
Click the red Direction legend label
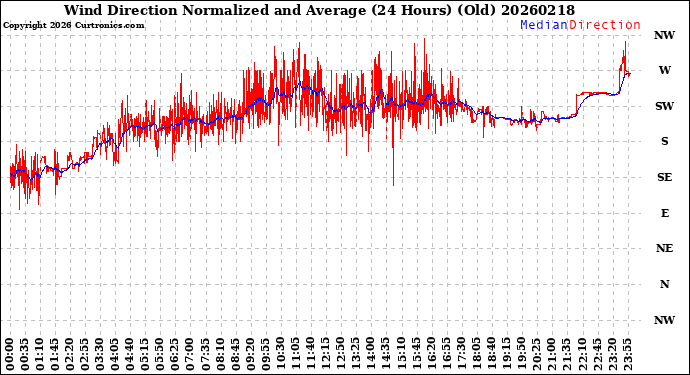605,25
